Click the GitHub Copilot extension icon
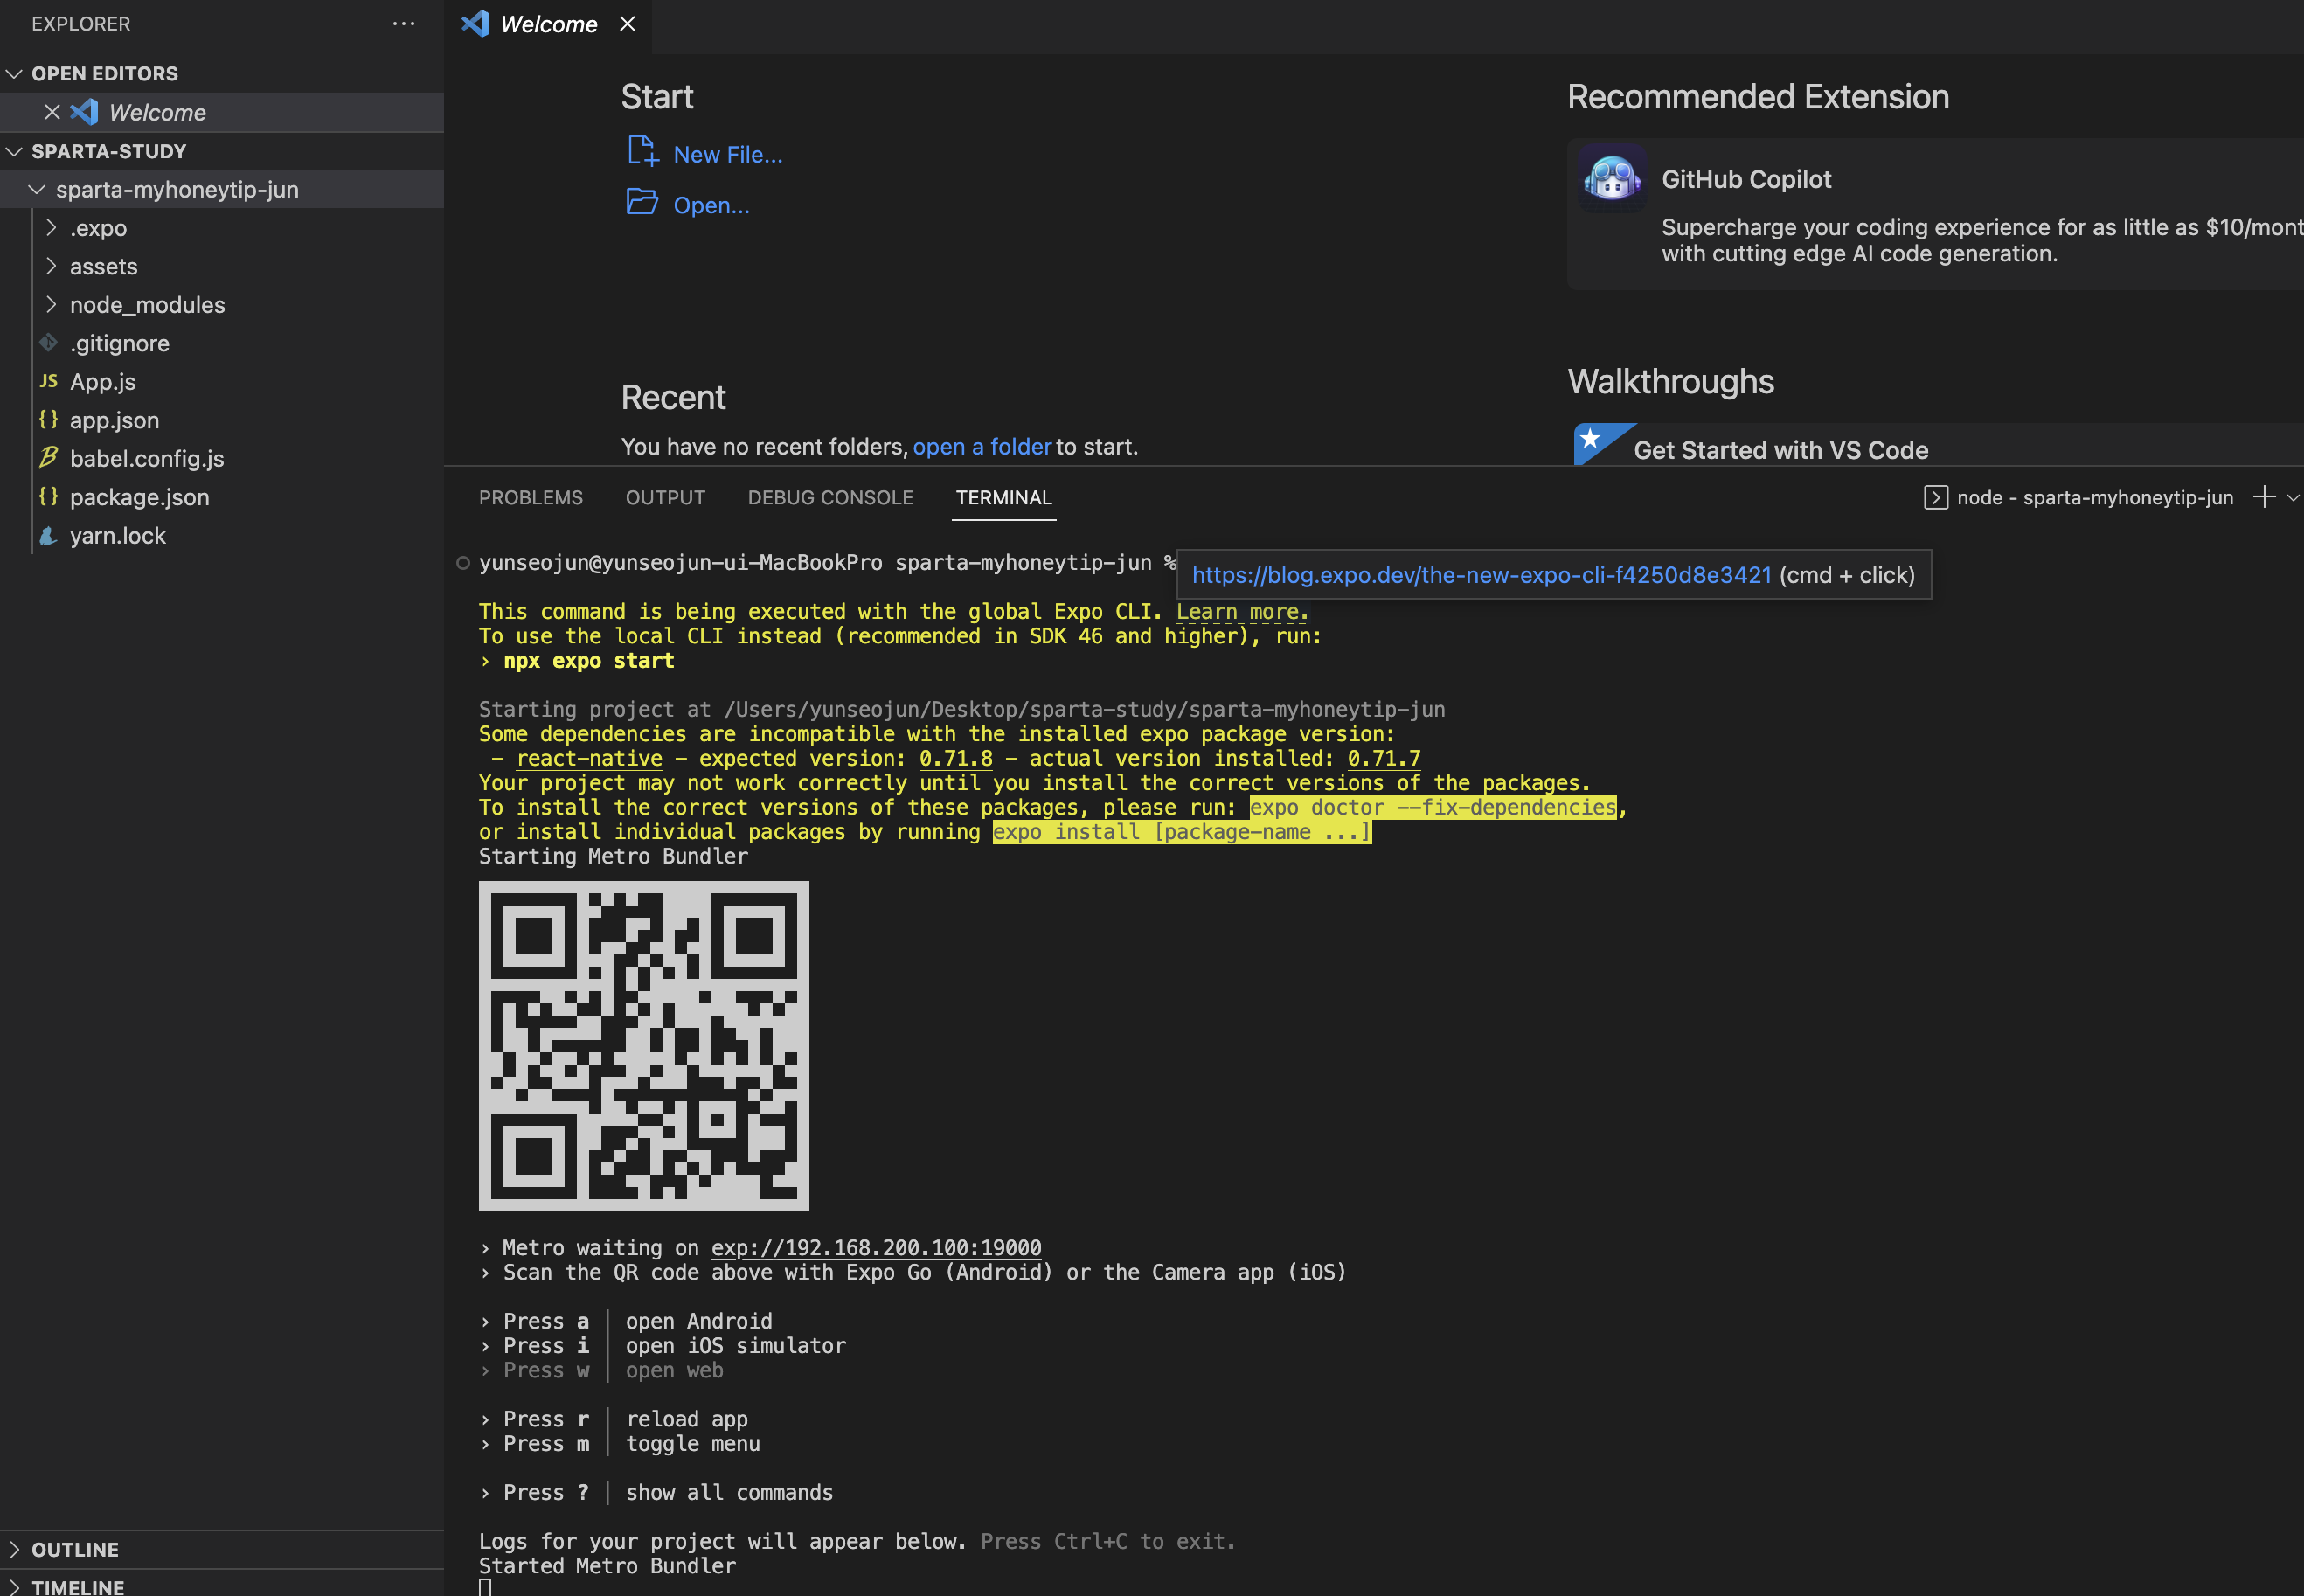The image size is (2304, 1596). pos(1612,178)
